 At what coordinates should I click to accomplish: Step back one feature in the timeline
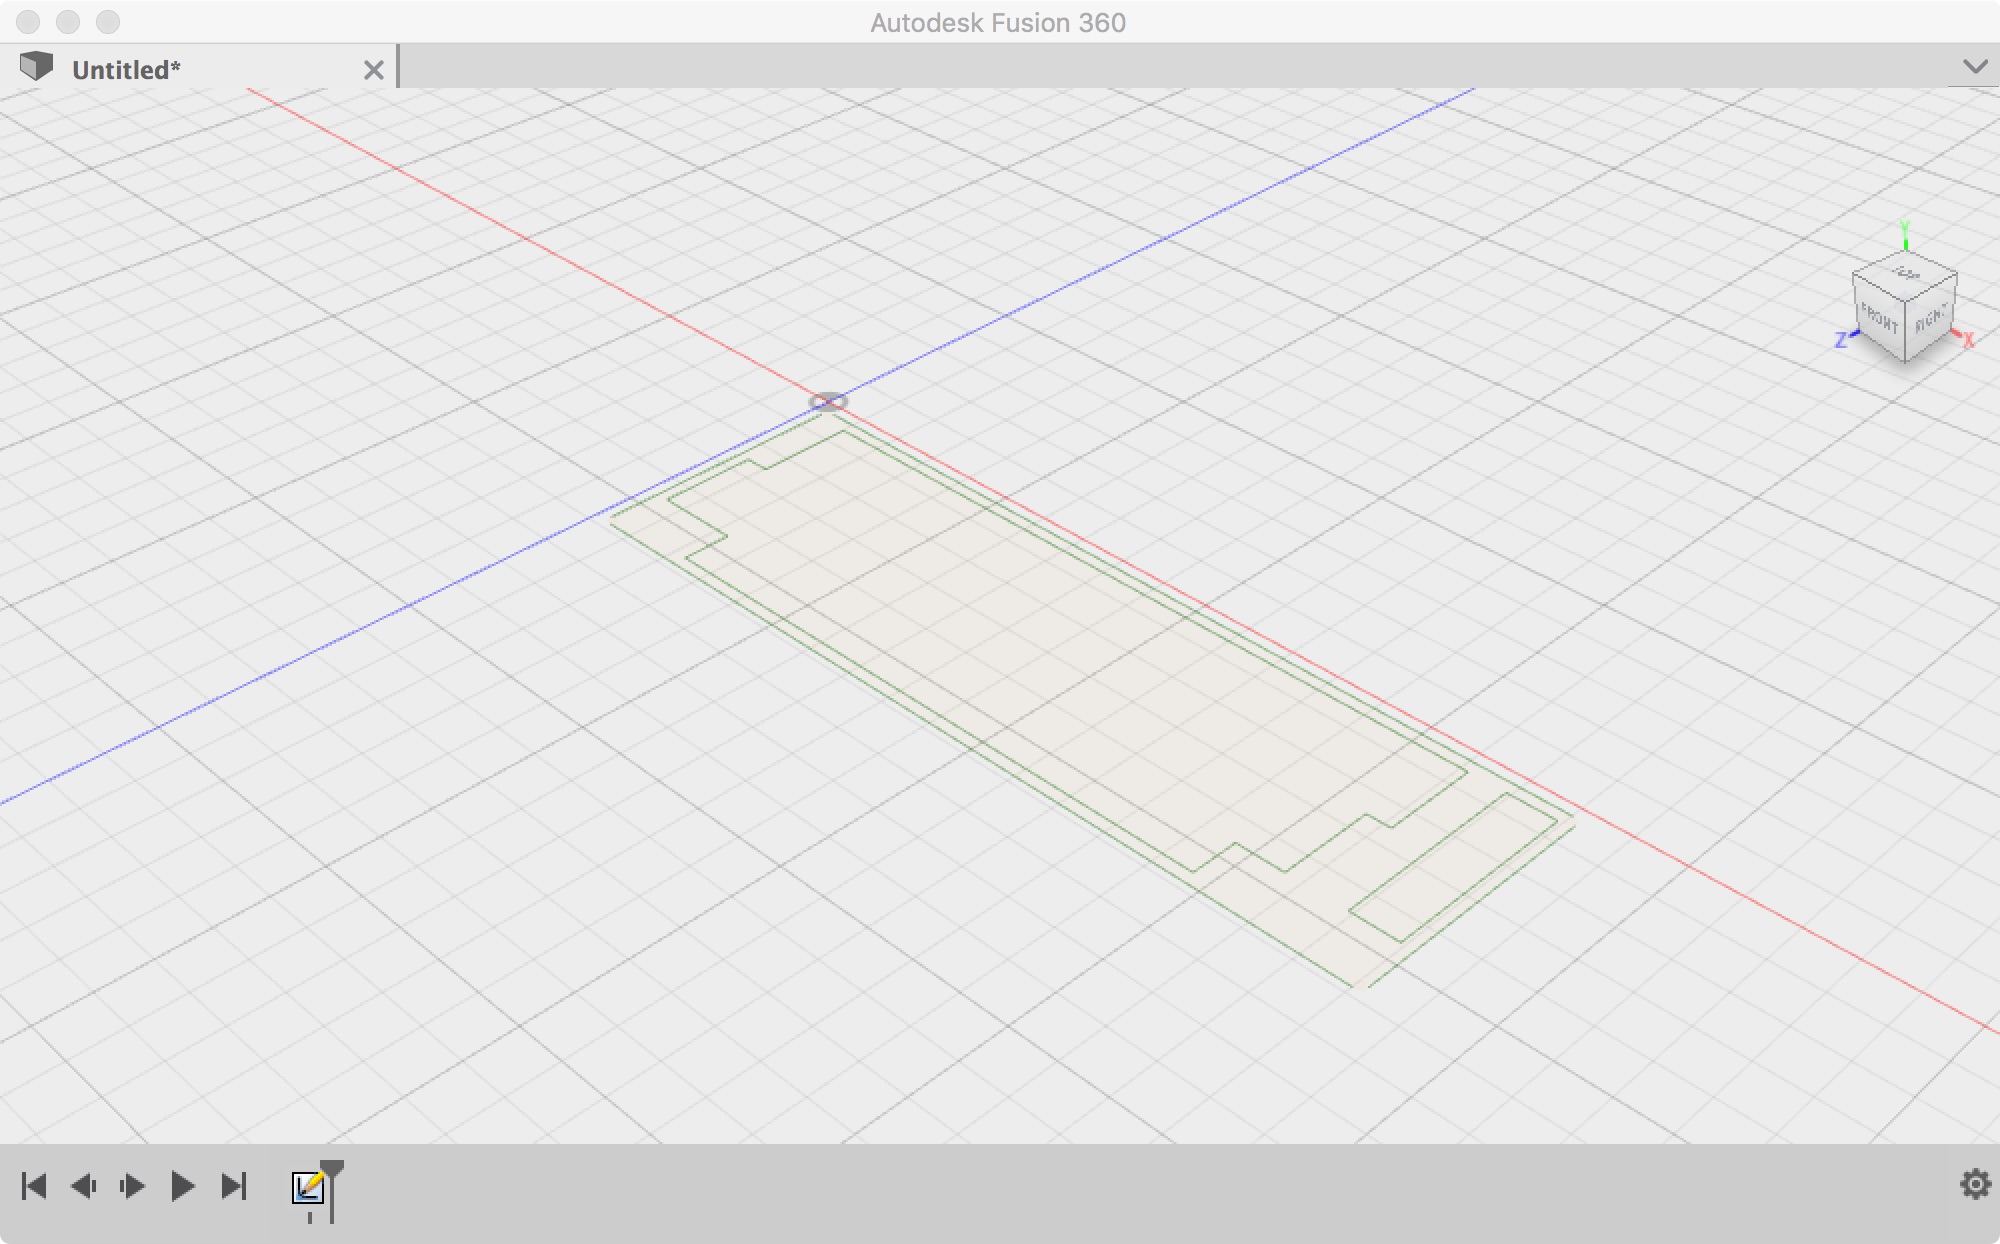coord(84,1187)
